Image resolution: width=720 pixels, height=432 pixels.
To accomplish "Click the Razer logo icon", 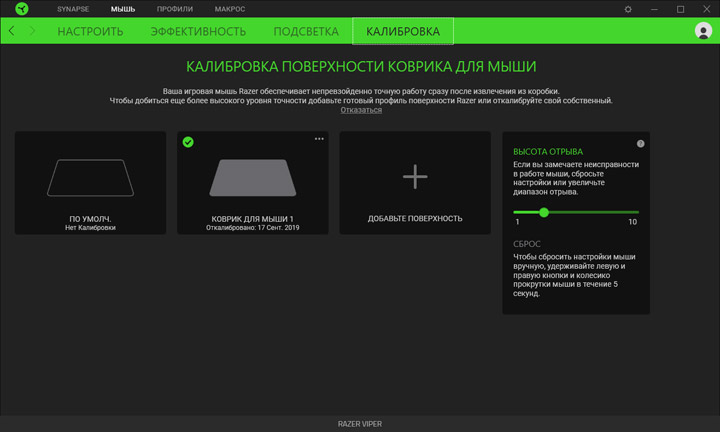I will tap(22, 9).
